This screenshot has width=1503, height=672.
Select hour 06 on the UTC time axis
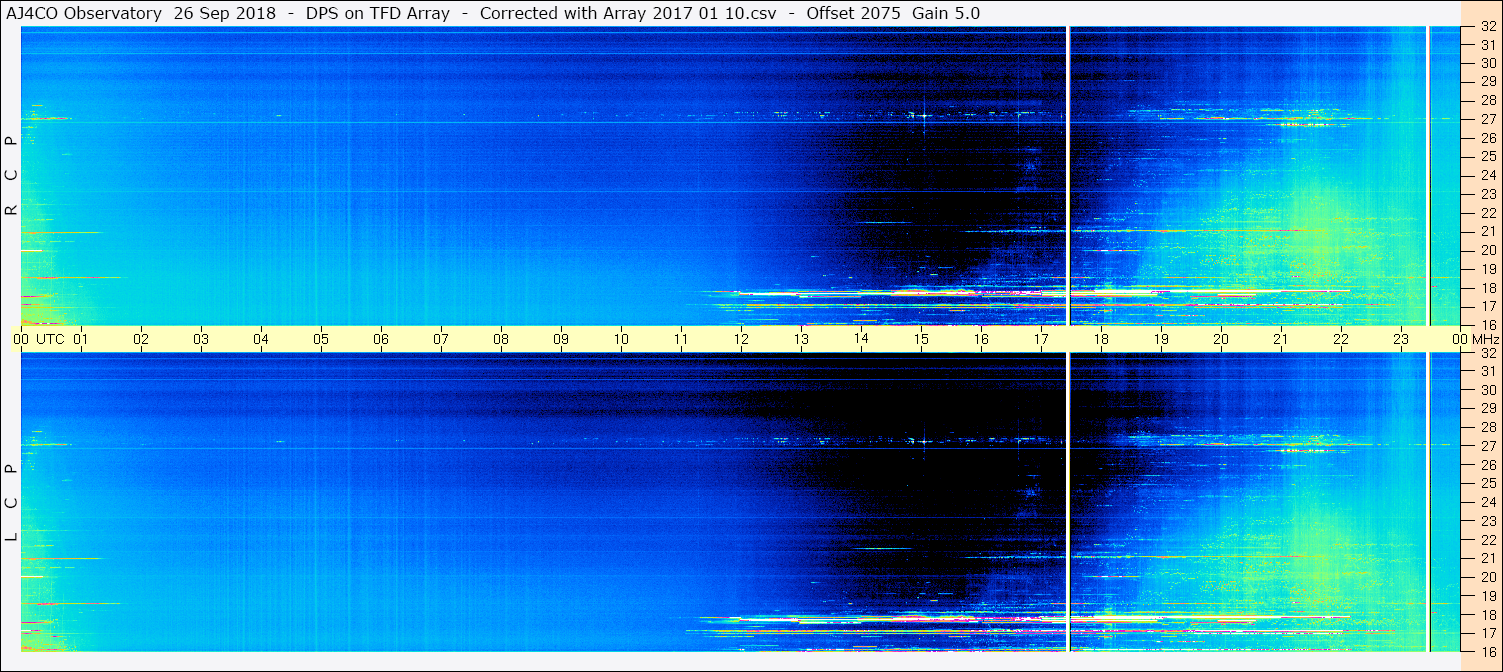pos(381,339)
